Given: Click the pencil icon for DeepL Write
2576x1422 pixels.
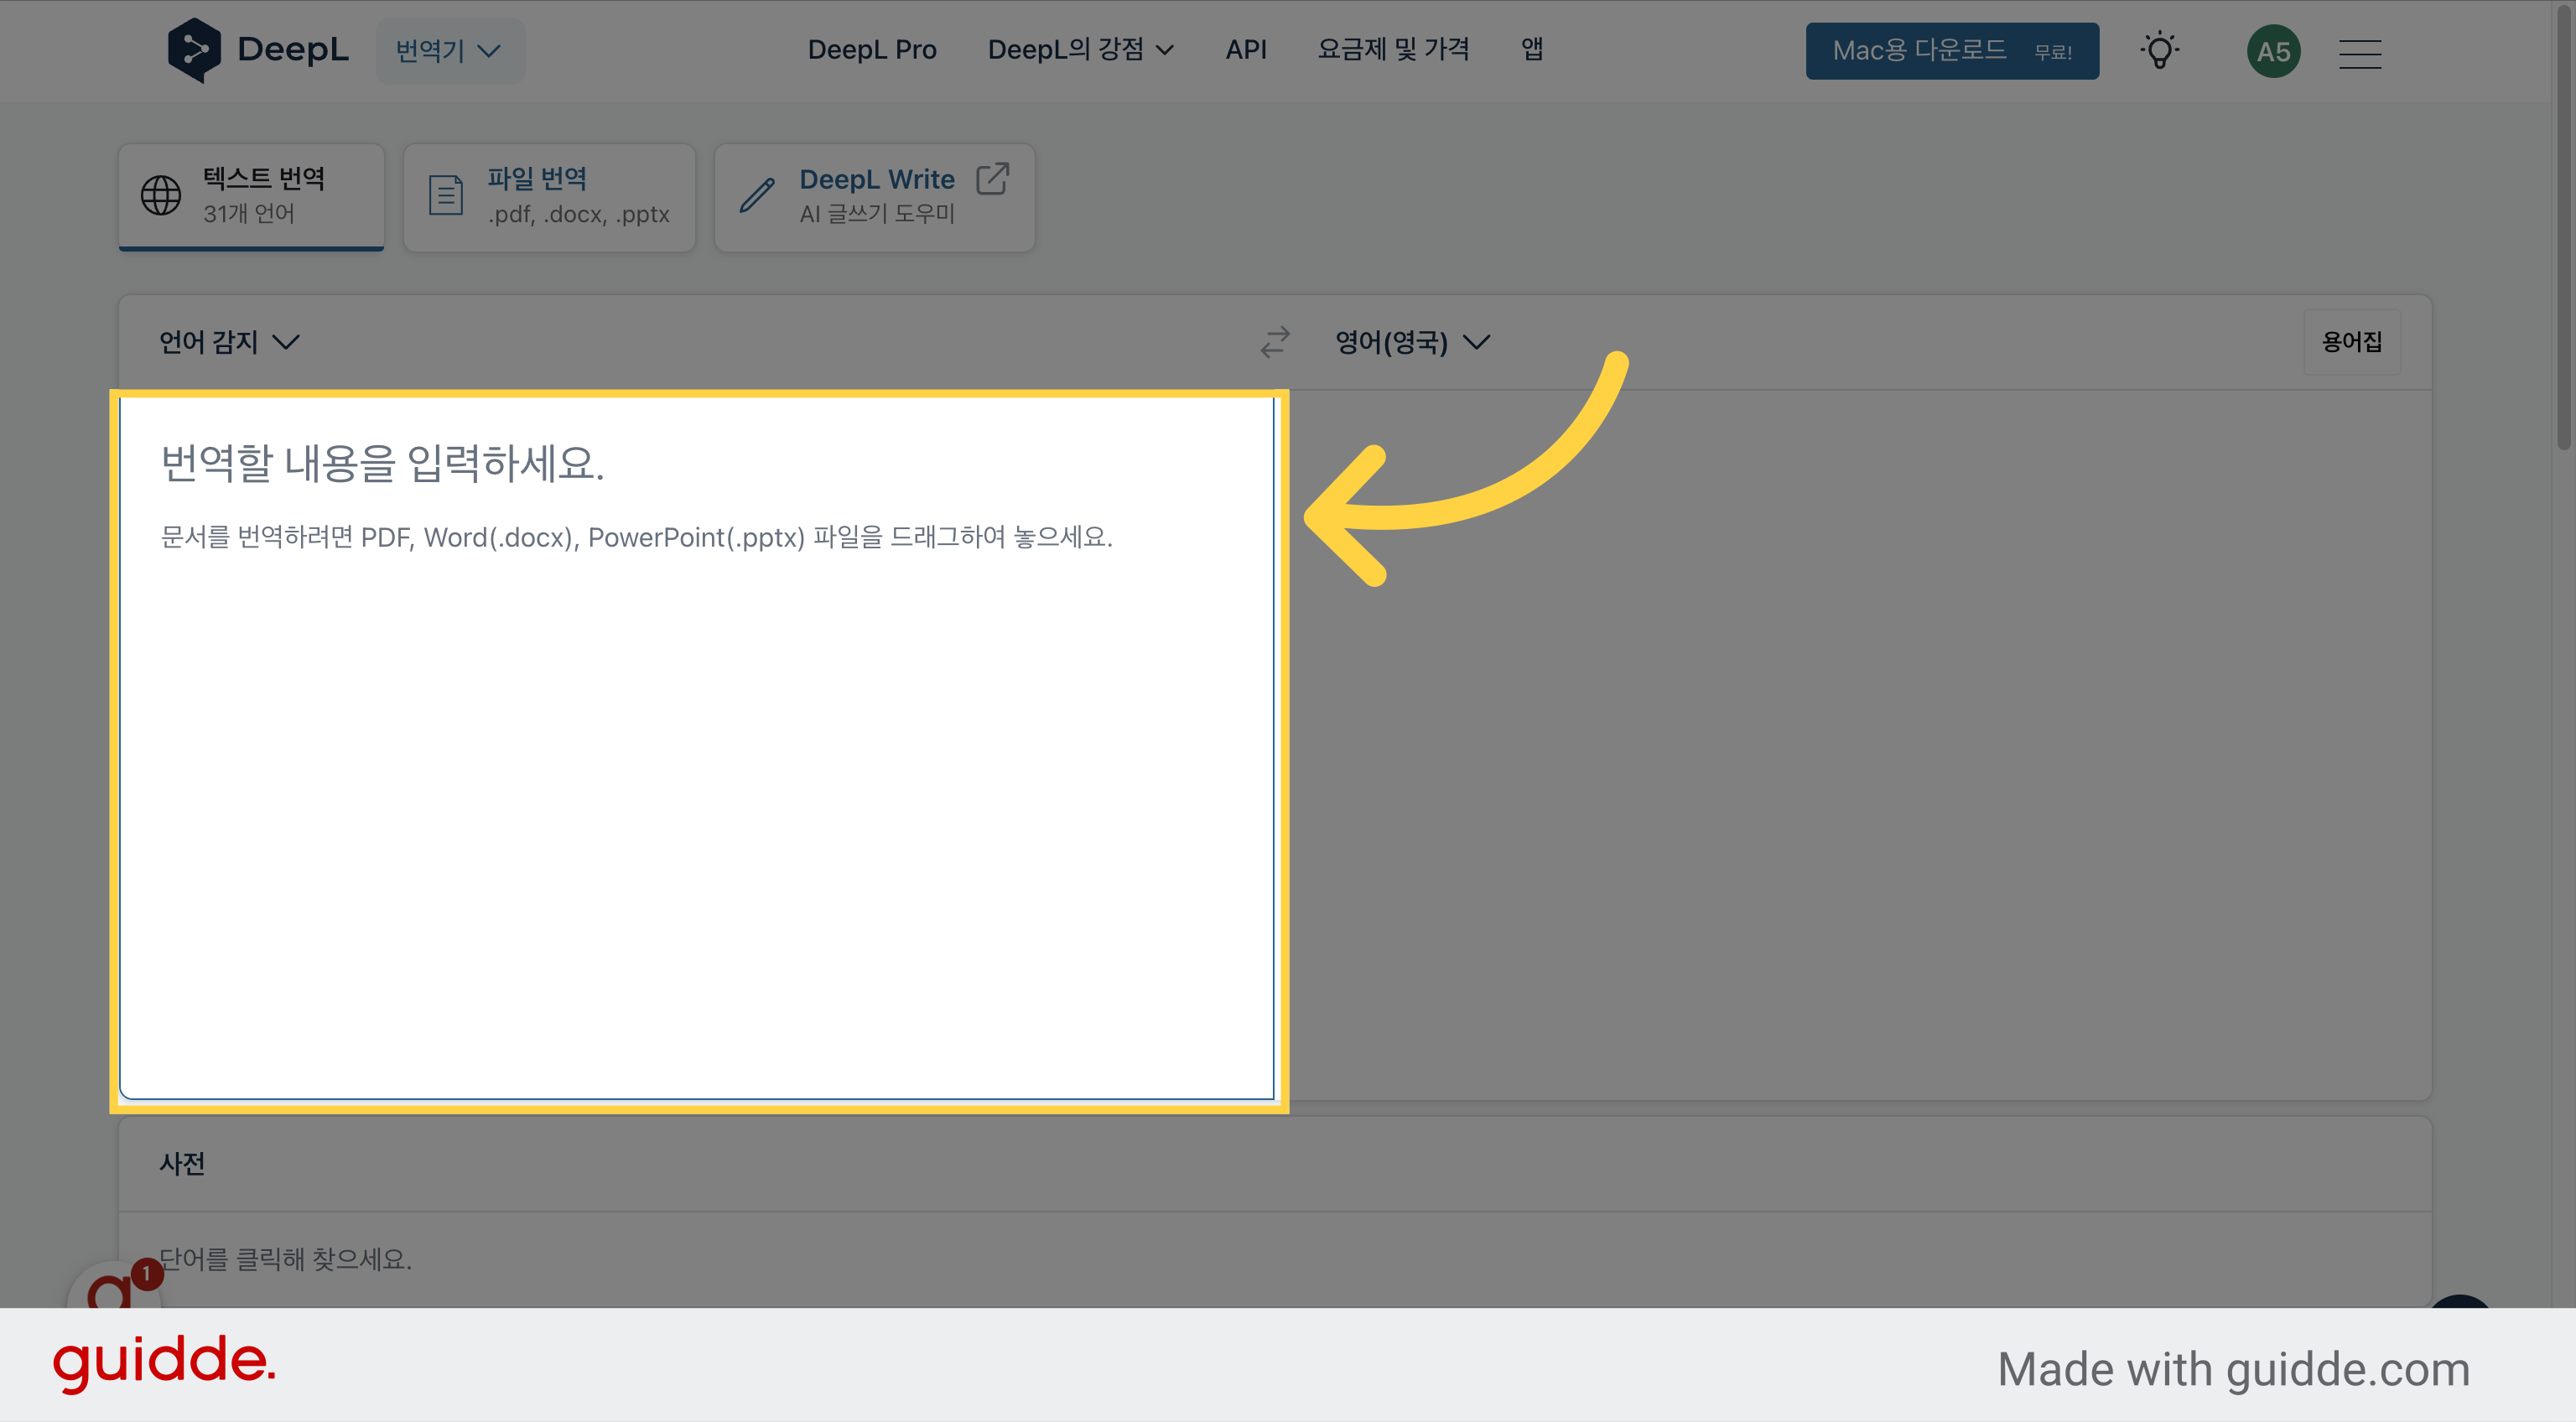Looking at the screenshot, I should pos(757,195).
